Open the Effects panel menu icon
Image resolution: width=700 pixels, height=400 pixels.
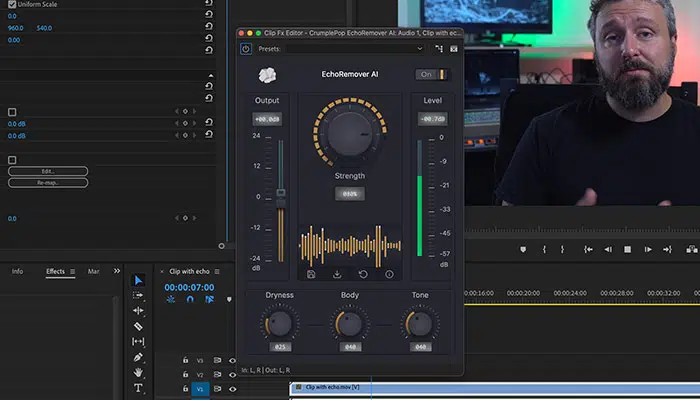pos(72,271)
